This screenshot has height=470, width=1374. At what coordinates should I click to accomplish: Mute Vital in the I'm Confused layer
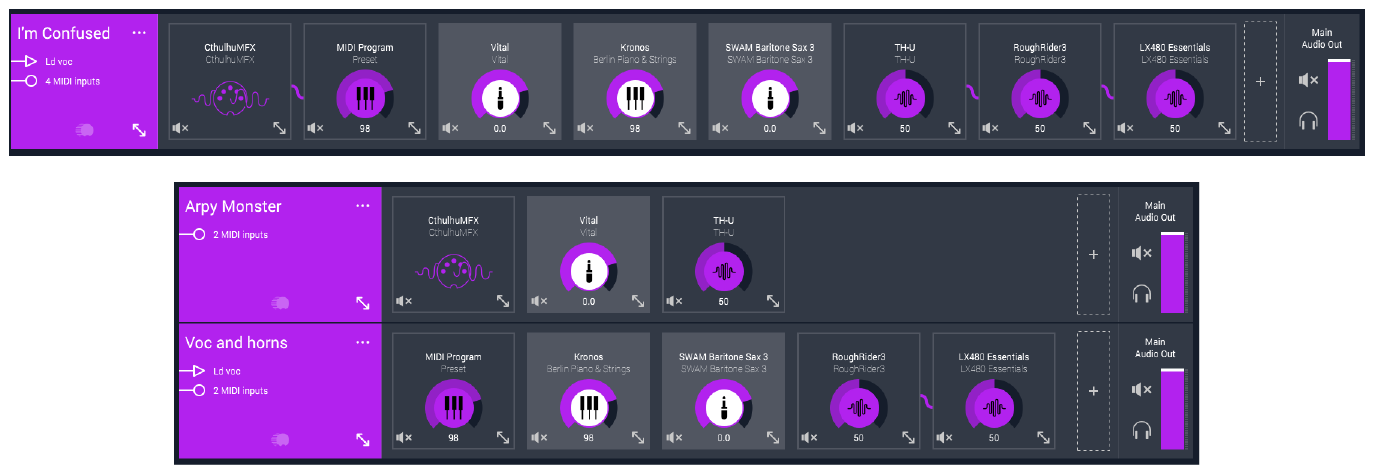click(x=449, y=128)
